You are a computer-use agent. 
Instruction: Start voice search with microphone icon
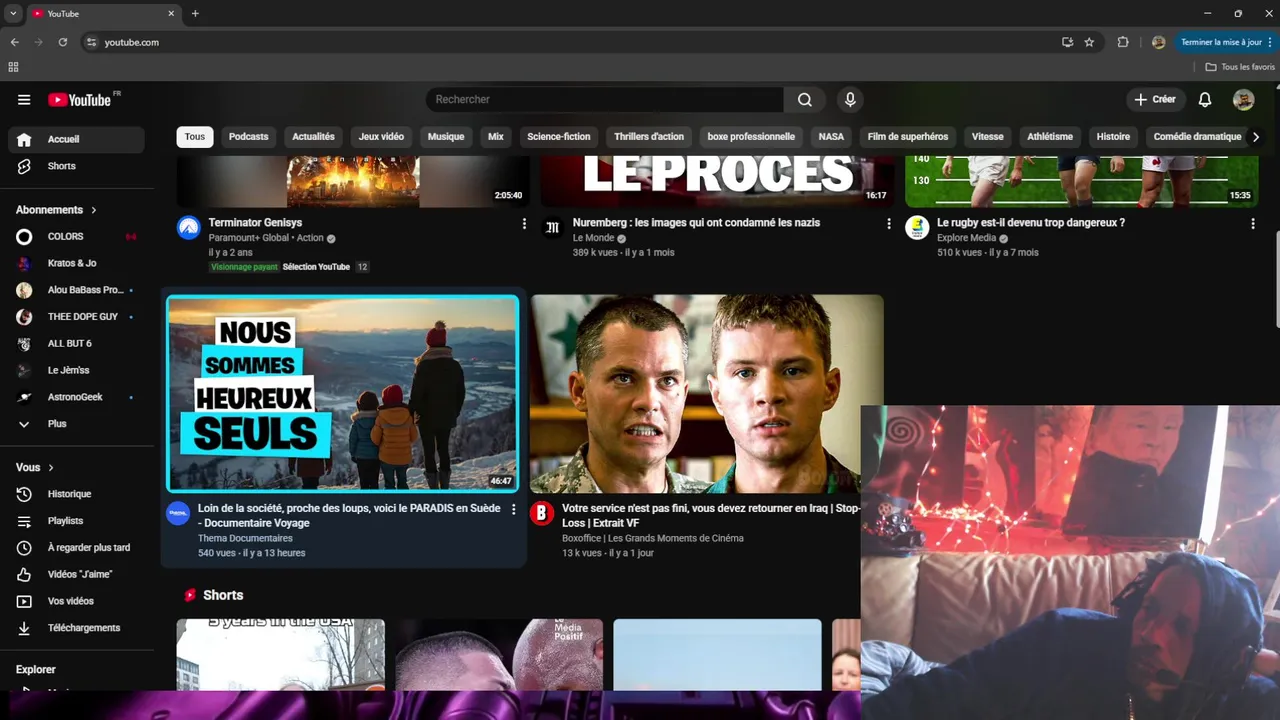[x=850, y=99]
